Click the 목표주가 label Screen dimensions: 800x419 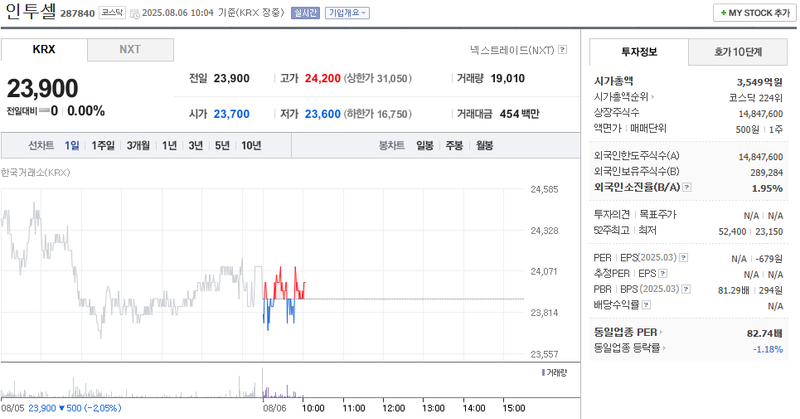[658, 214]
